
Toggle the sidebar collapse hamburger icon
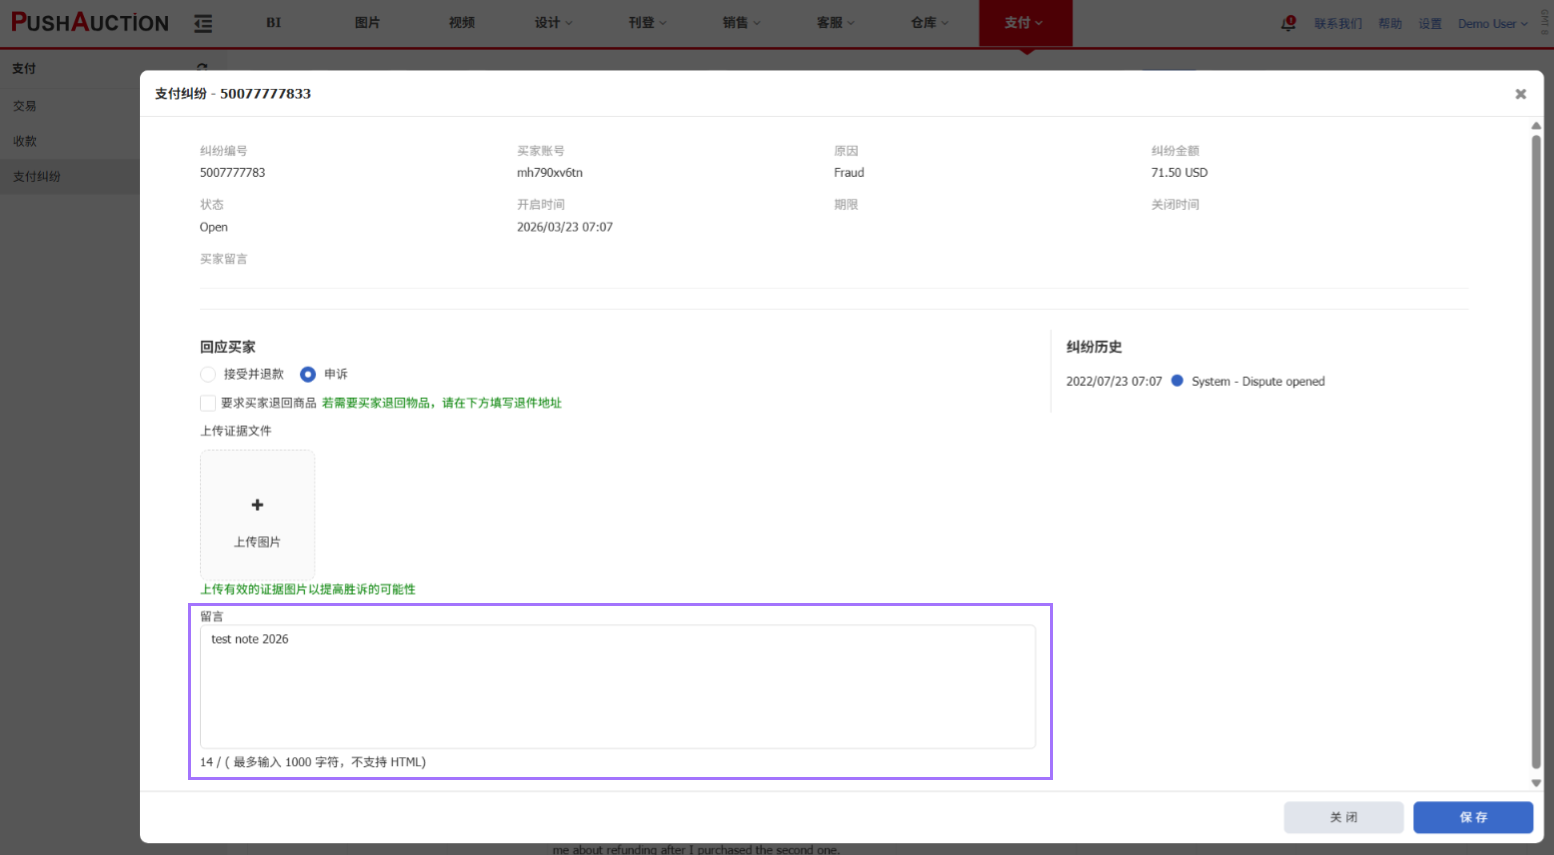click(203, 23)
